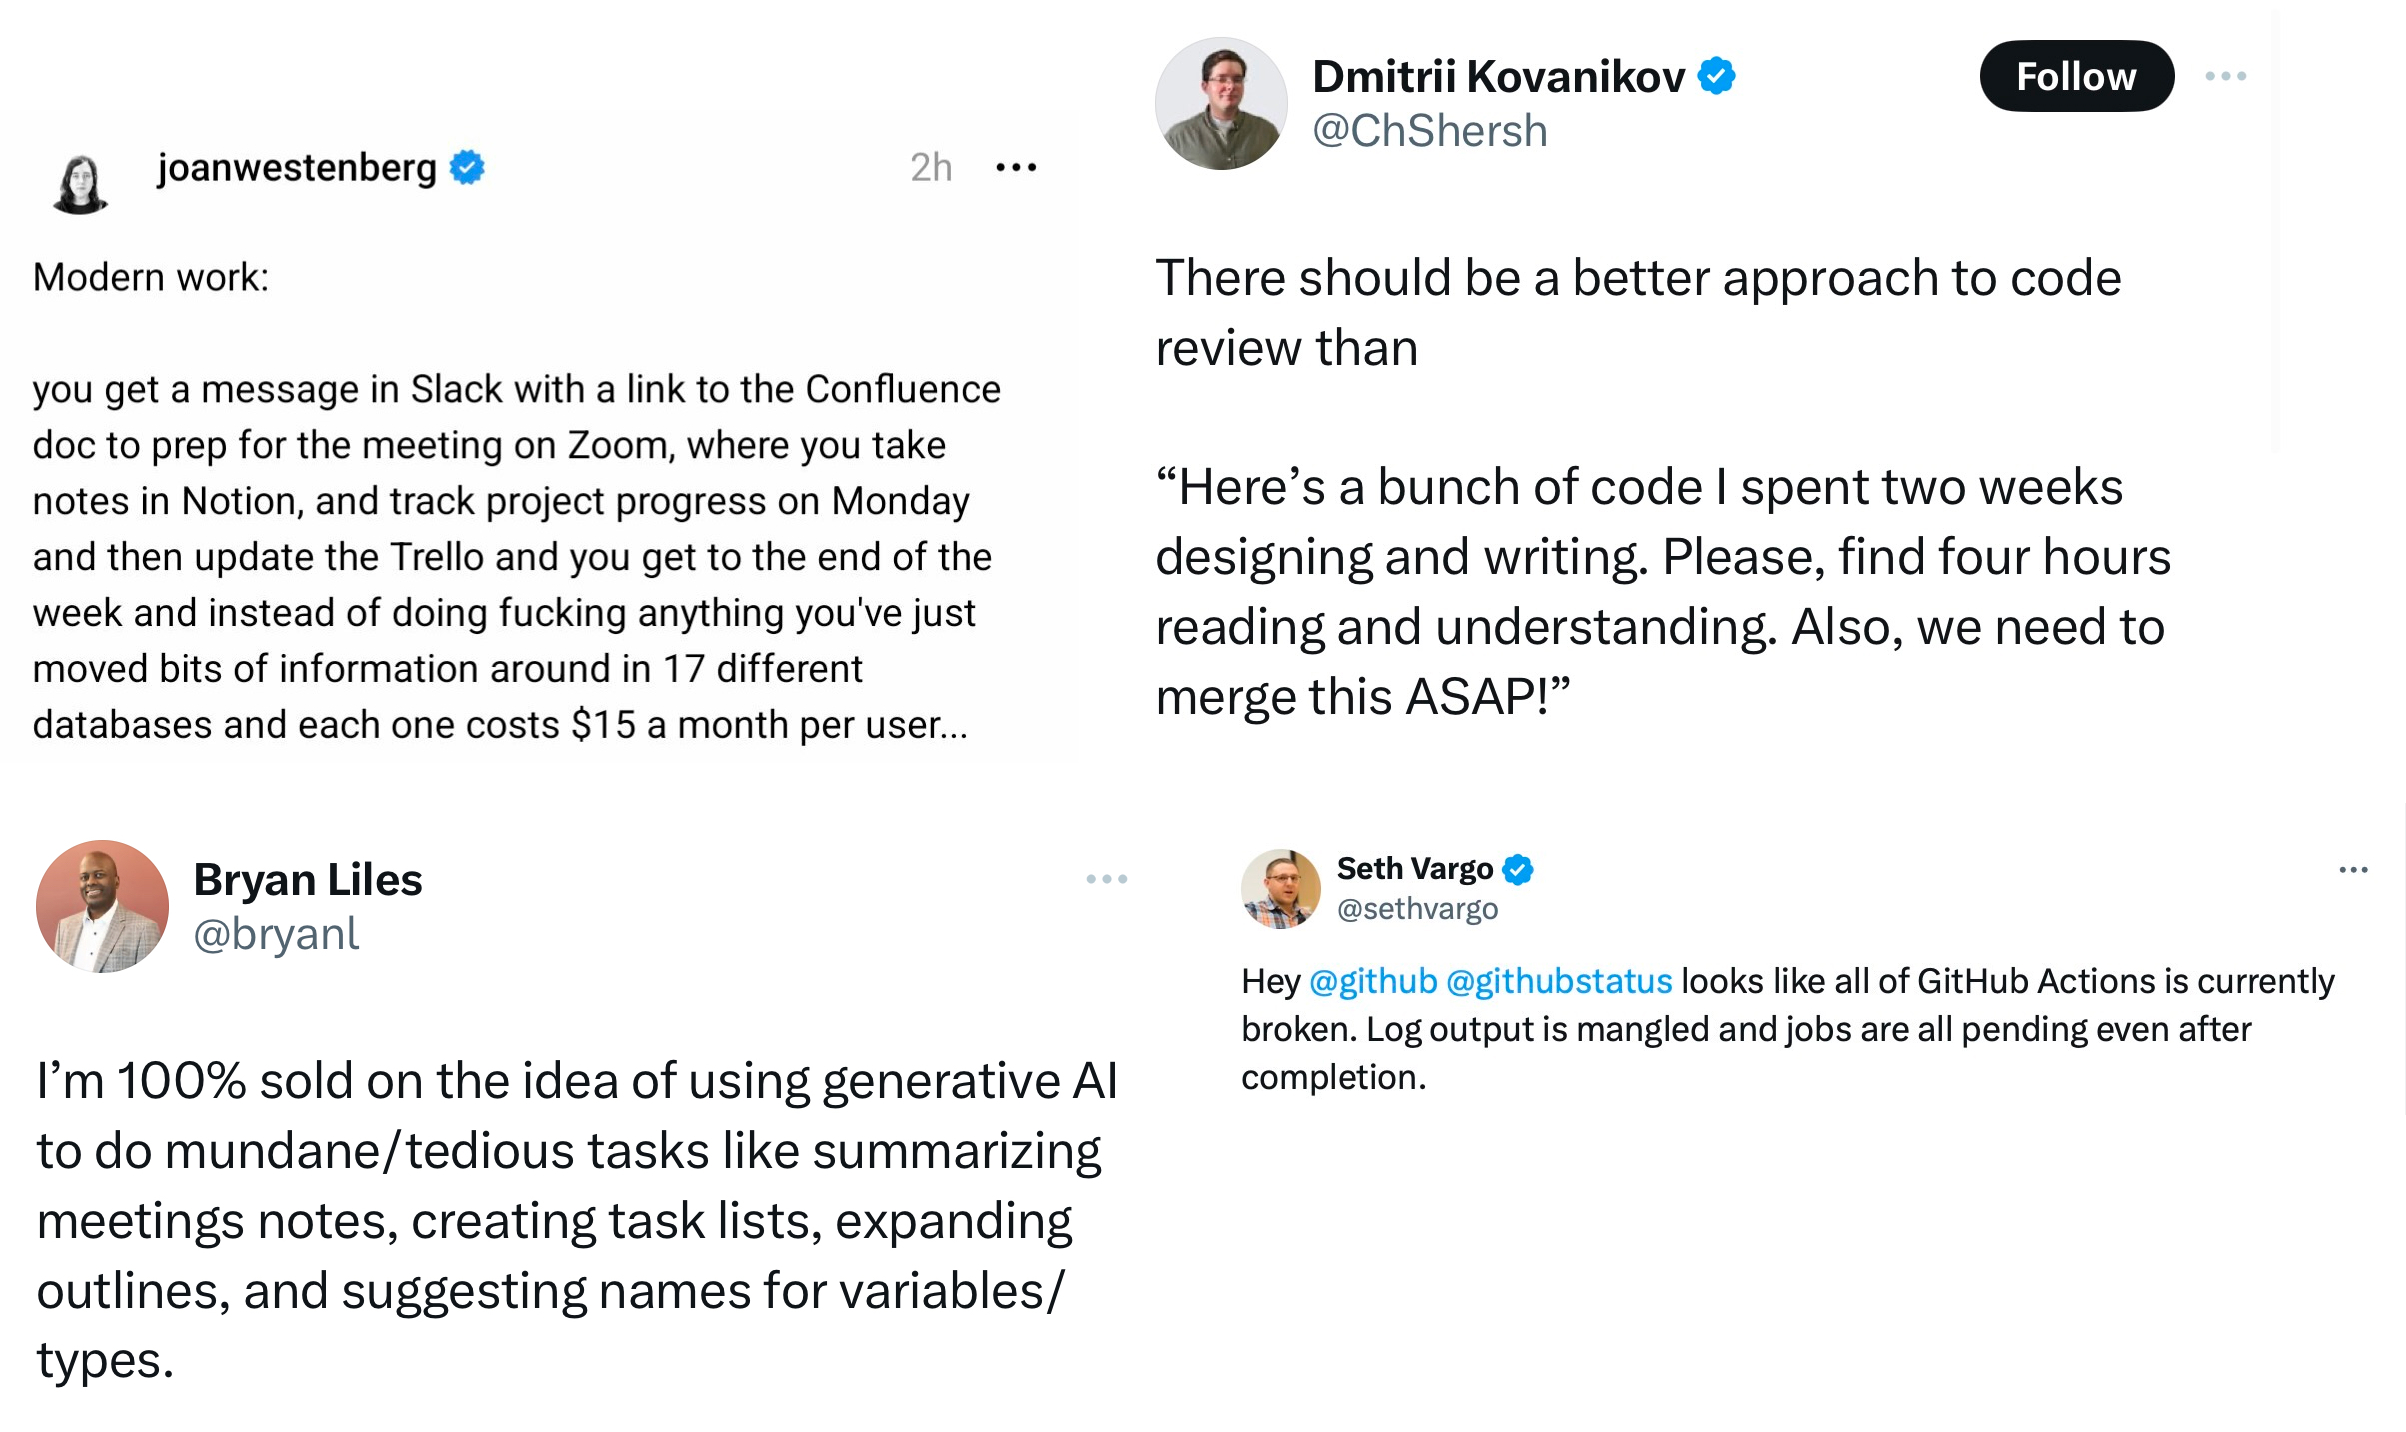Click joanwestenberg's verified badge
The width and height of the screenshot is (2406, 1432).
[x=467, y=167]
